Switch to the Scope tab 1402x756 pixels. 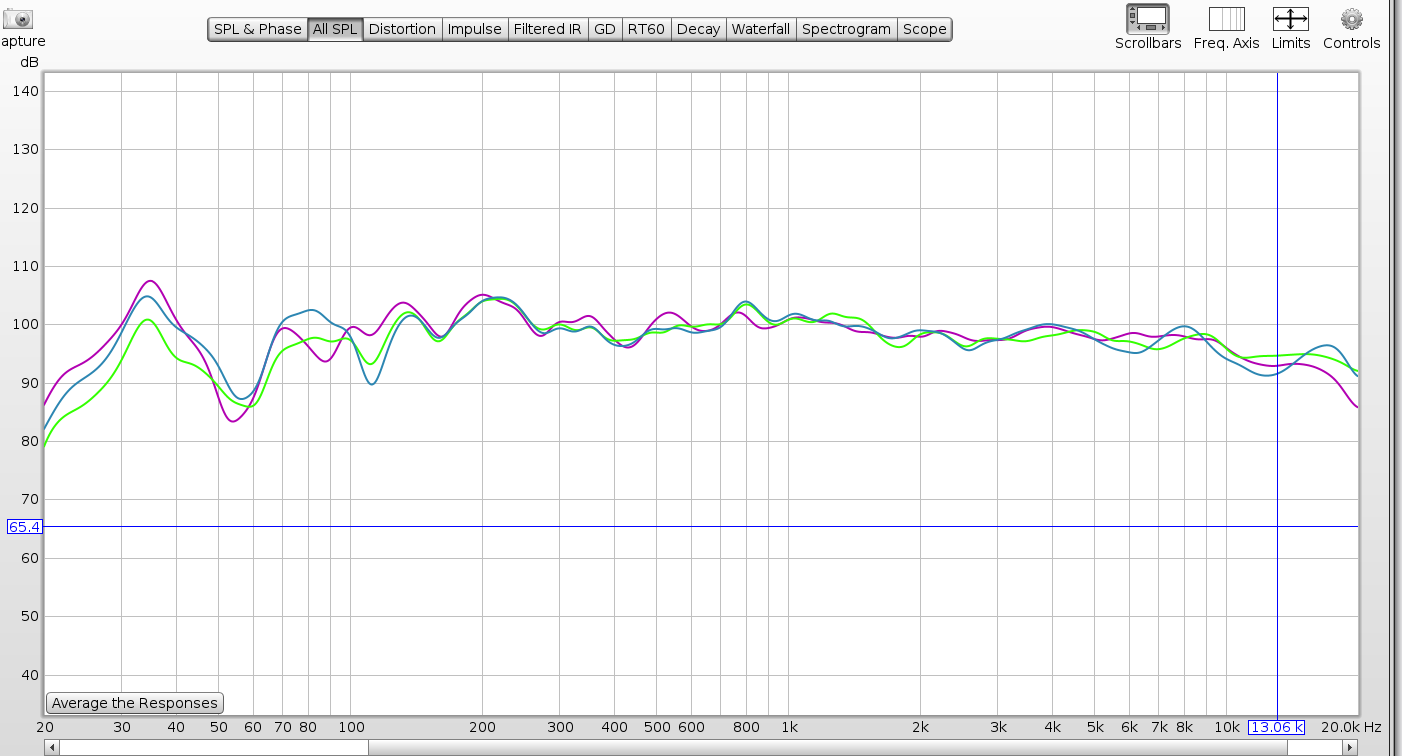pyautogui.click(x=924, y=29)
